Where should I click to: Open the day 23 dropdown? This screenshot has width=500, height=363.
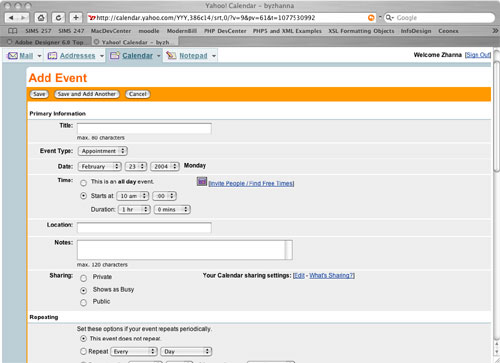coord(136,166)
